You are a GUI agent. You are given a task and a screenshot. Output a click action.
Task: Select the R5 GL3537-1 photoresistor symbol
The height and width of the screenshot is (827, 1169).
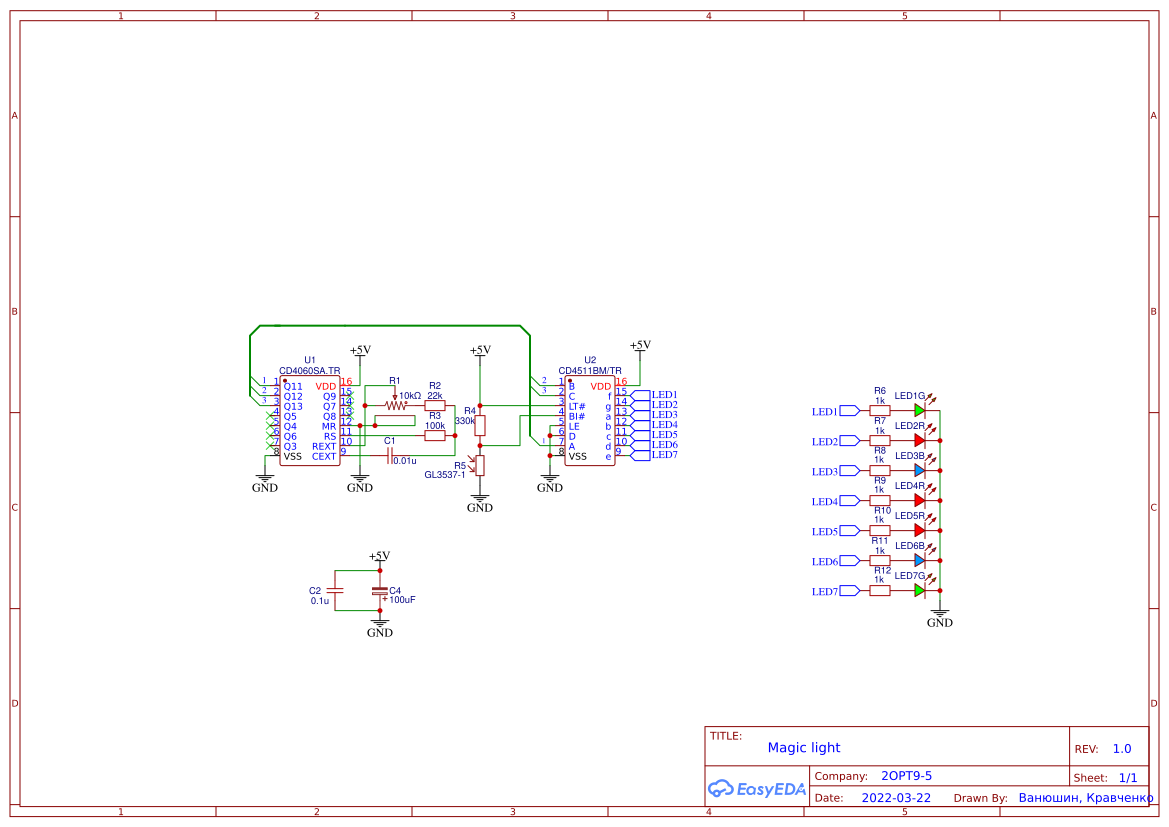click(x=480, y=465)
